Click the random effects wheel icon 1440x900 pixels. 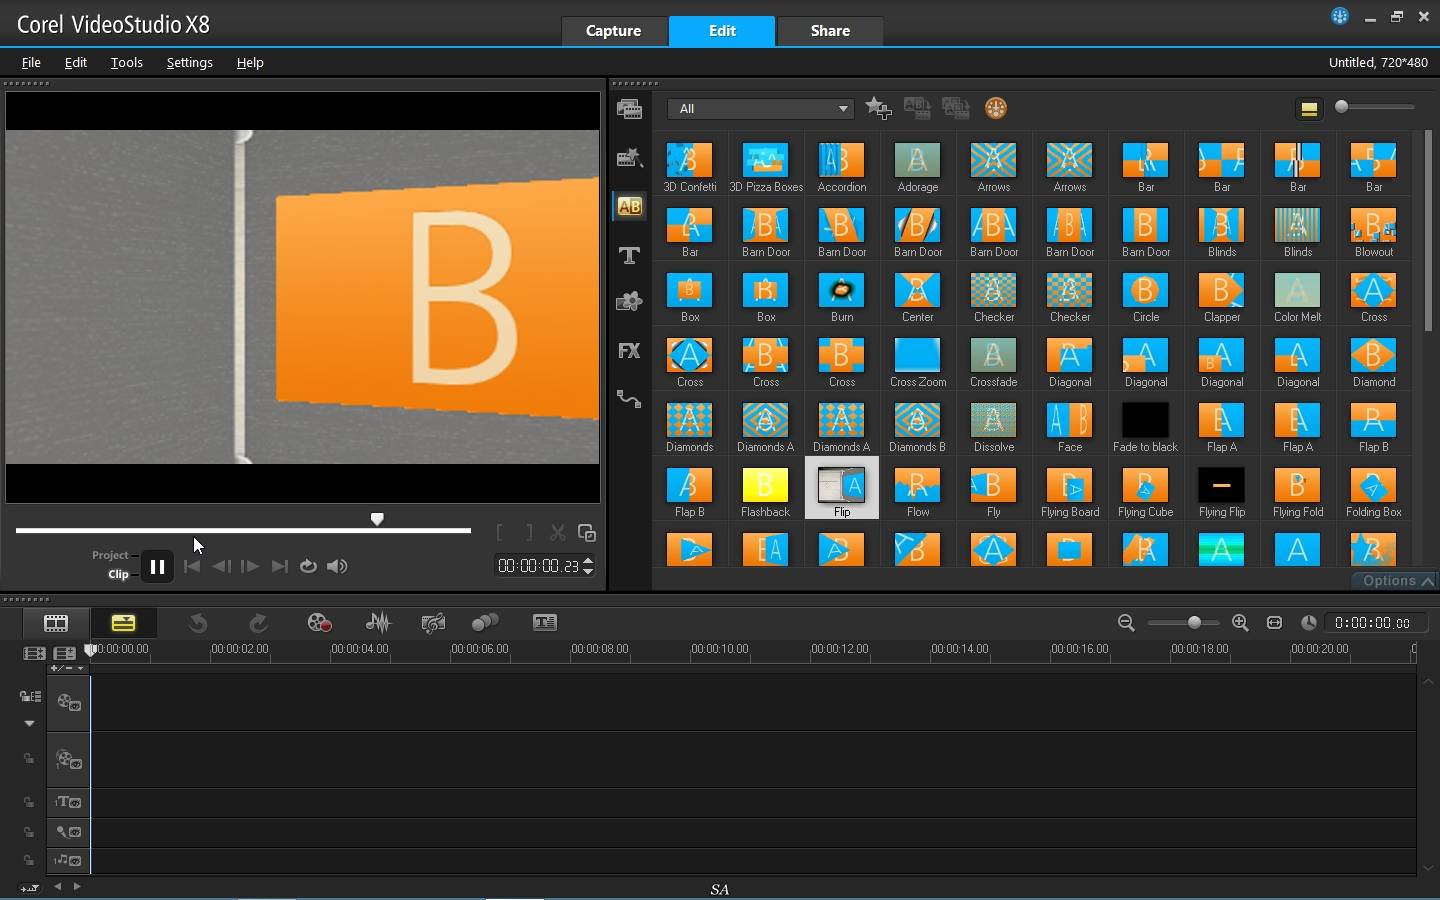(995, 108)
